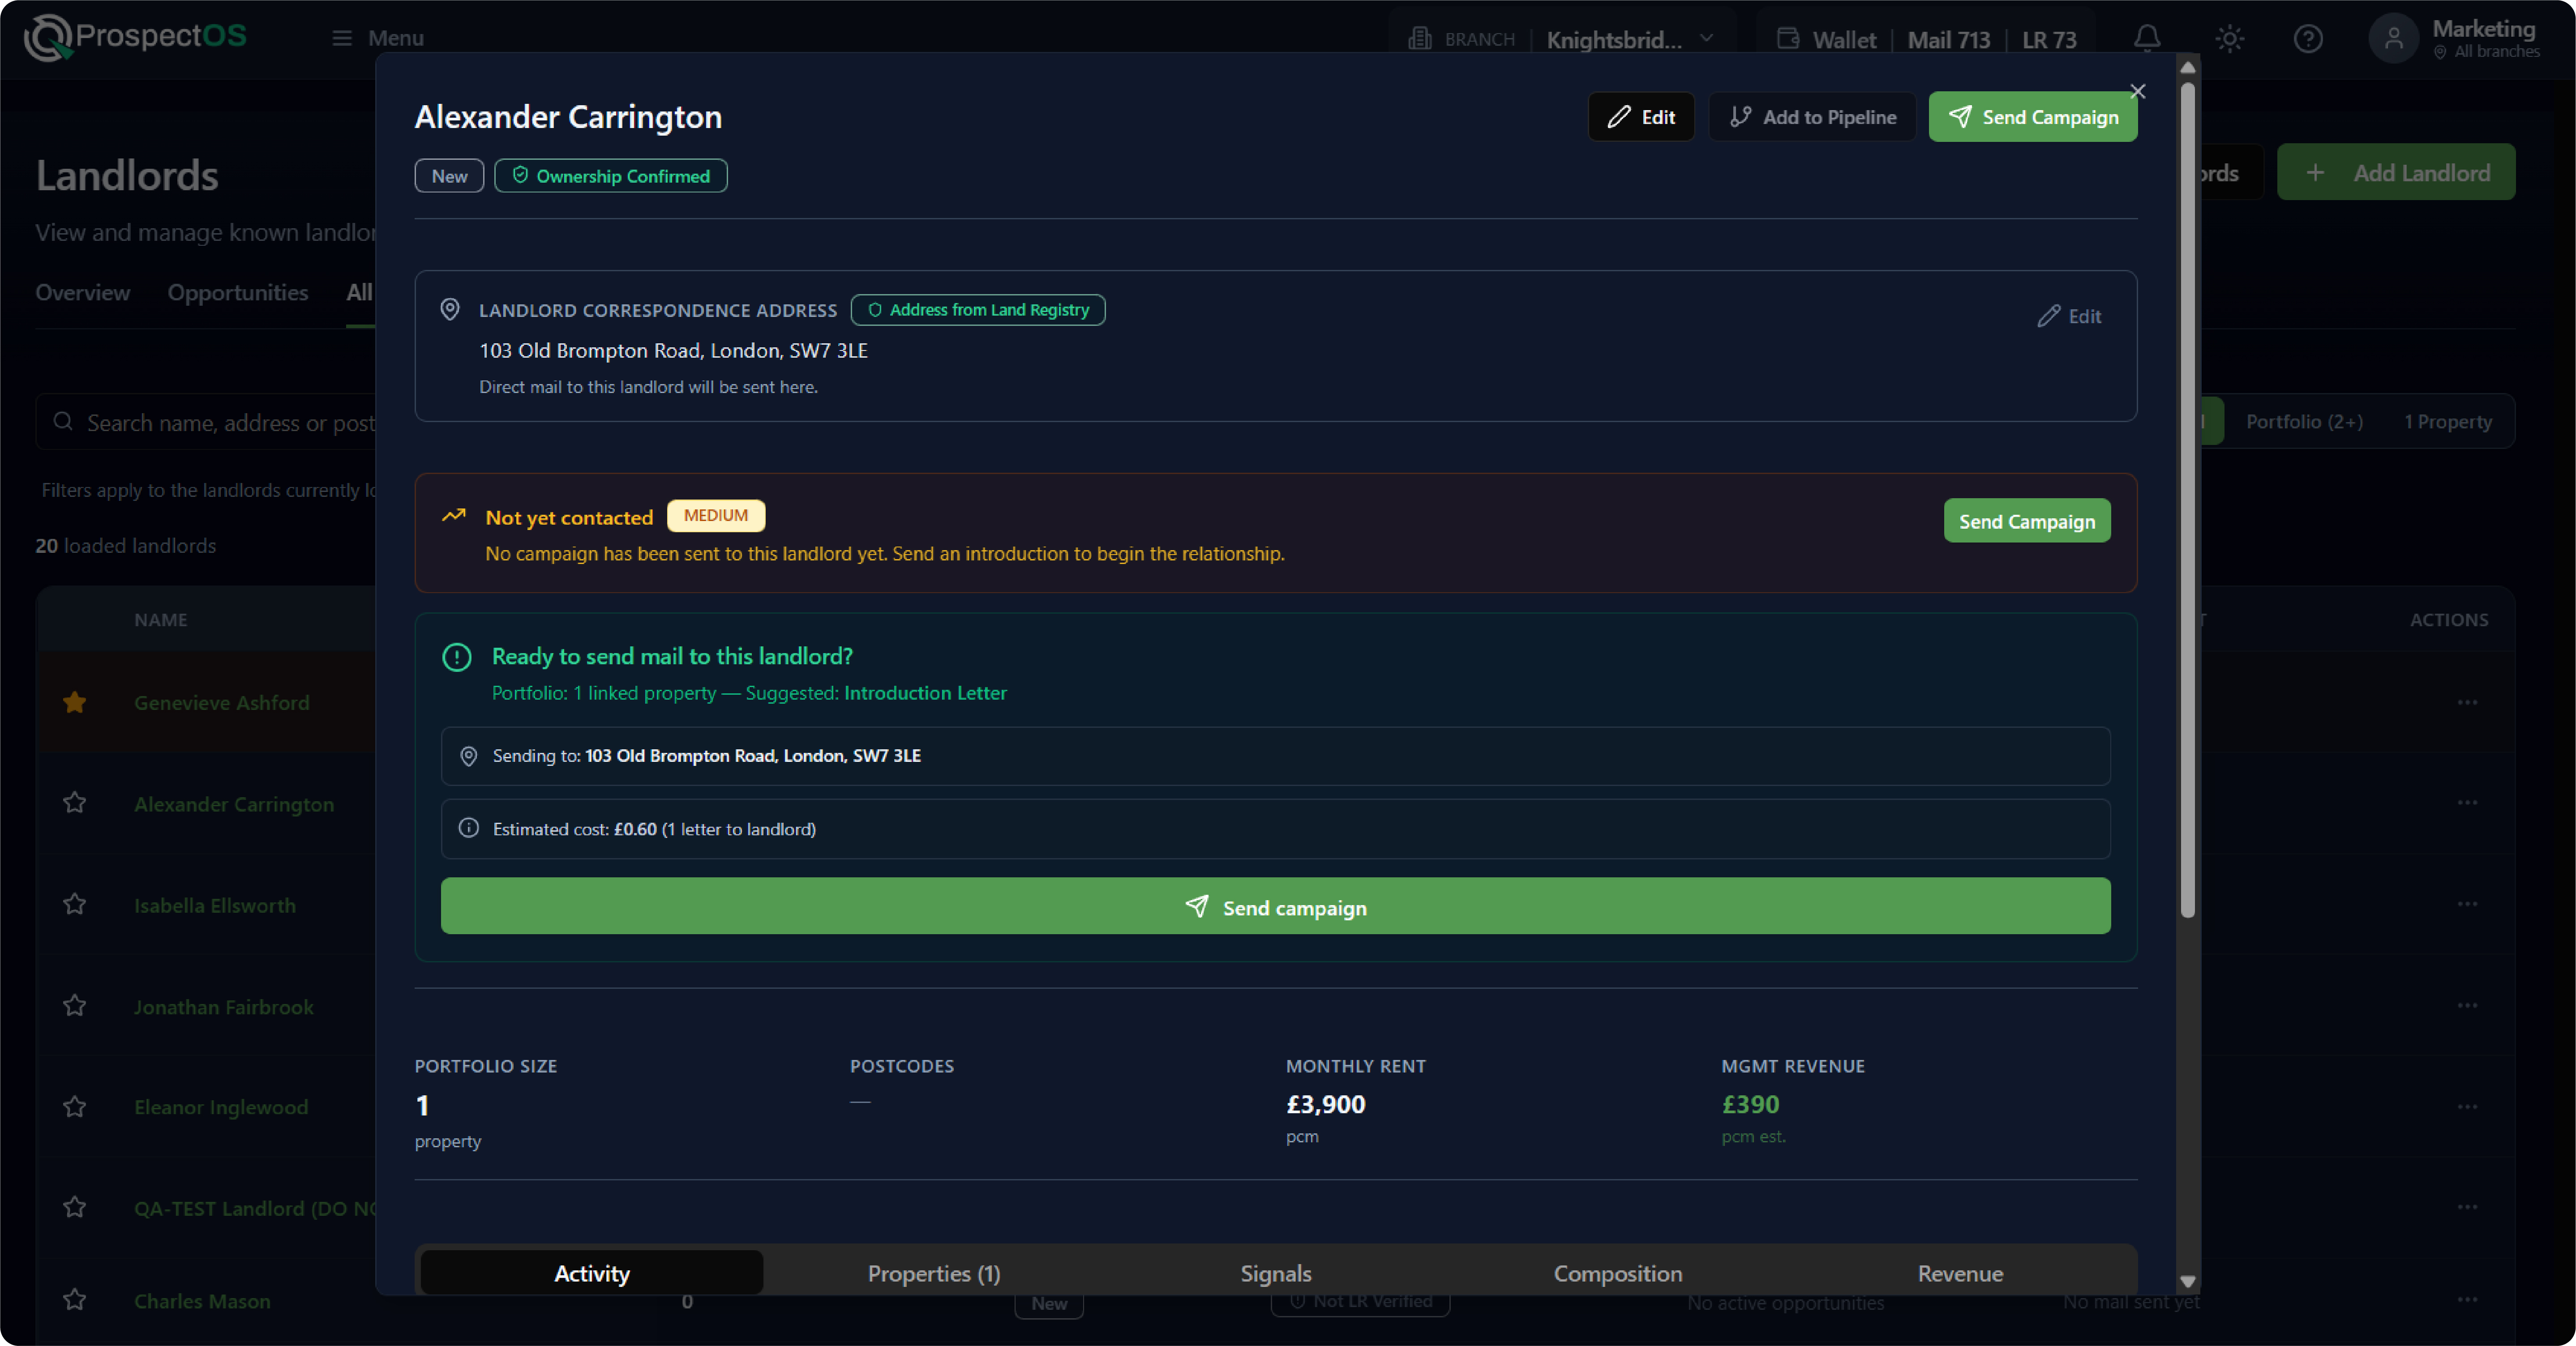Select the Portfolio (2+) filter on Landlords page
The height and width of the screenshot is (1346, 2576).
click(x=2305, y=421)
